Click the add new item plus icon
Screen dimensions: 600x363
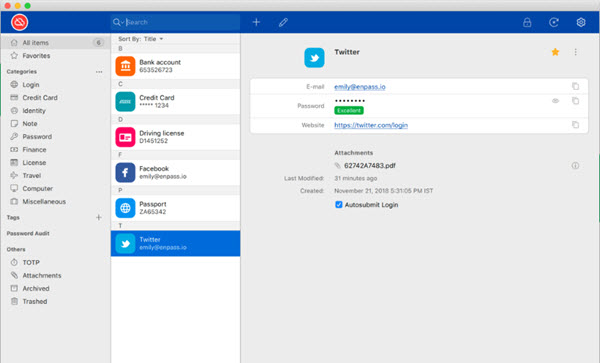pos(256,22)
